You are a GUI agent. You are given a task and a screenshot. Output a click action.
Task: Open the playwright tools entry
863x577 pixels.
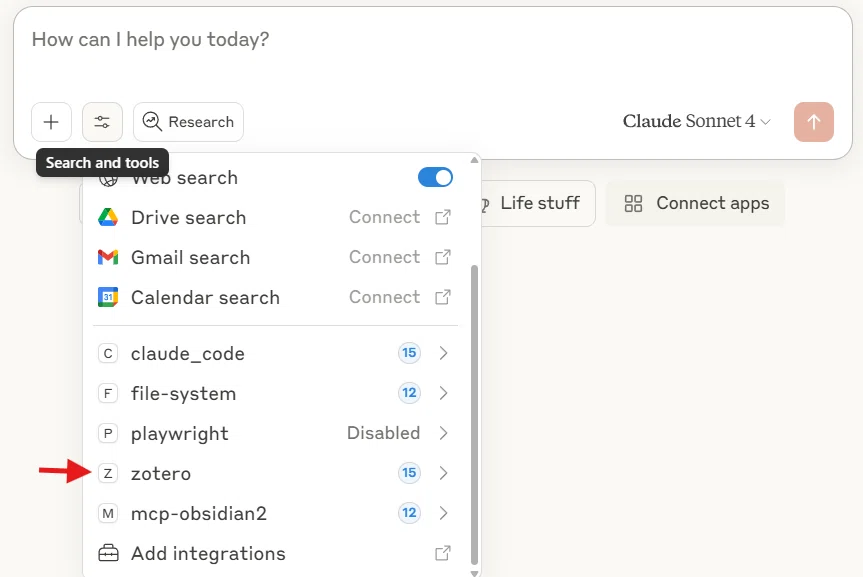click(275, 433)
